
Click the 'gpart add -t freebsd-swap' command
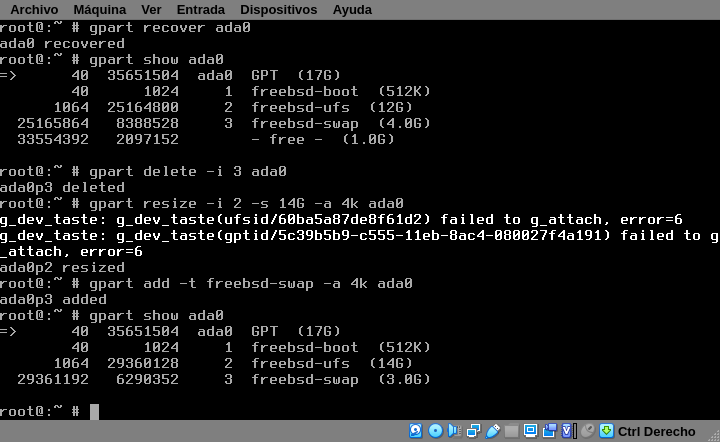click(x=251, y=284)
